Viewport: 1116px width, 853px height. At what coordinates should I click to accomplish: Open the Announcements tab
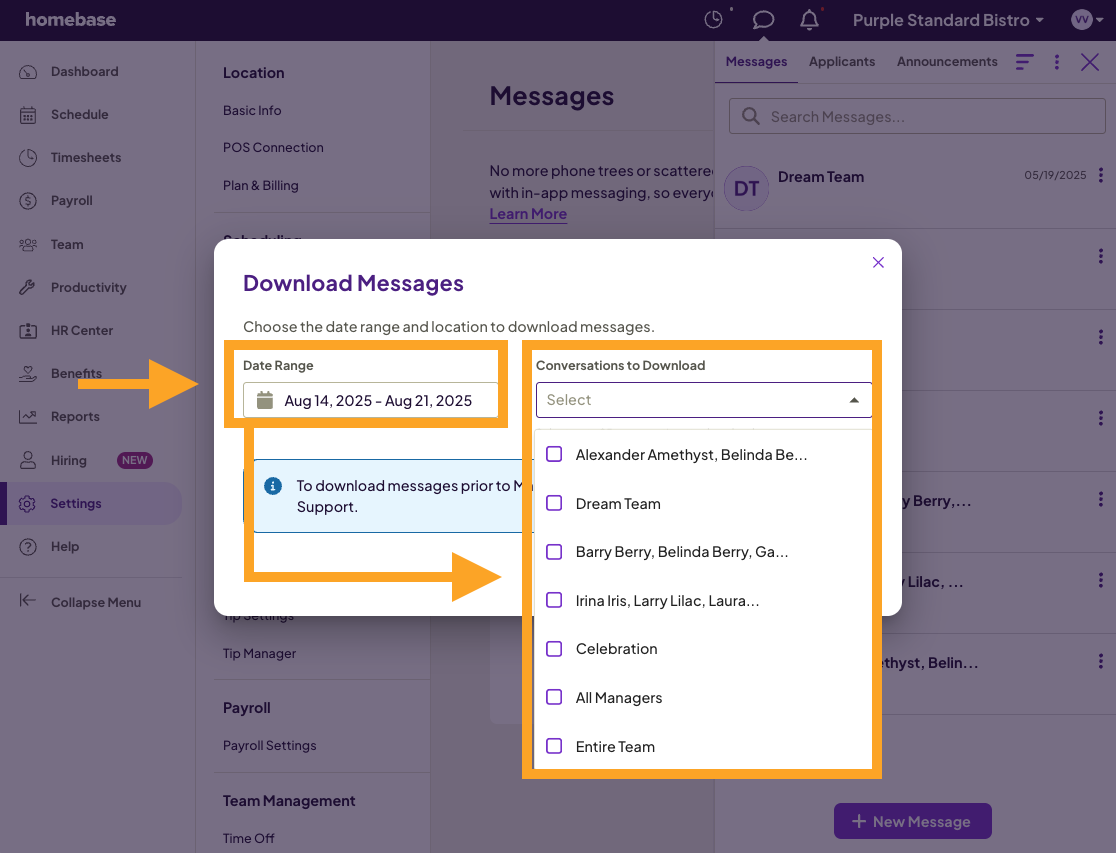(946, 61)
